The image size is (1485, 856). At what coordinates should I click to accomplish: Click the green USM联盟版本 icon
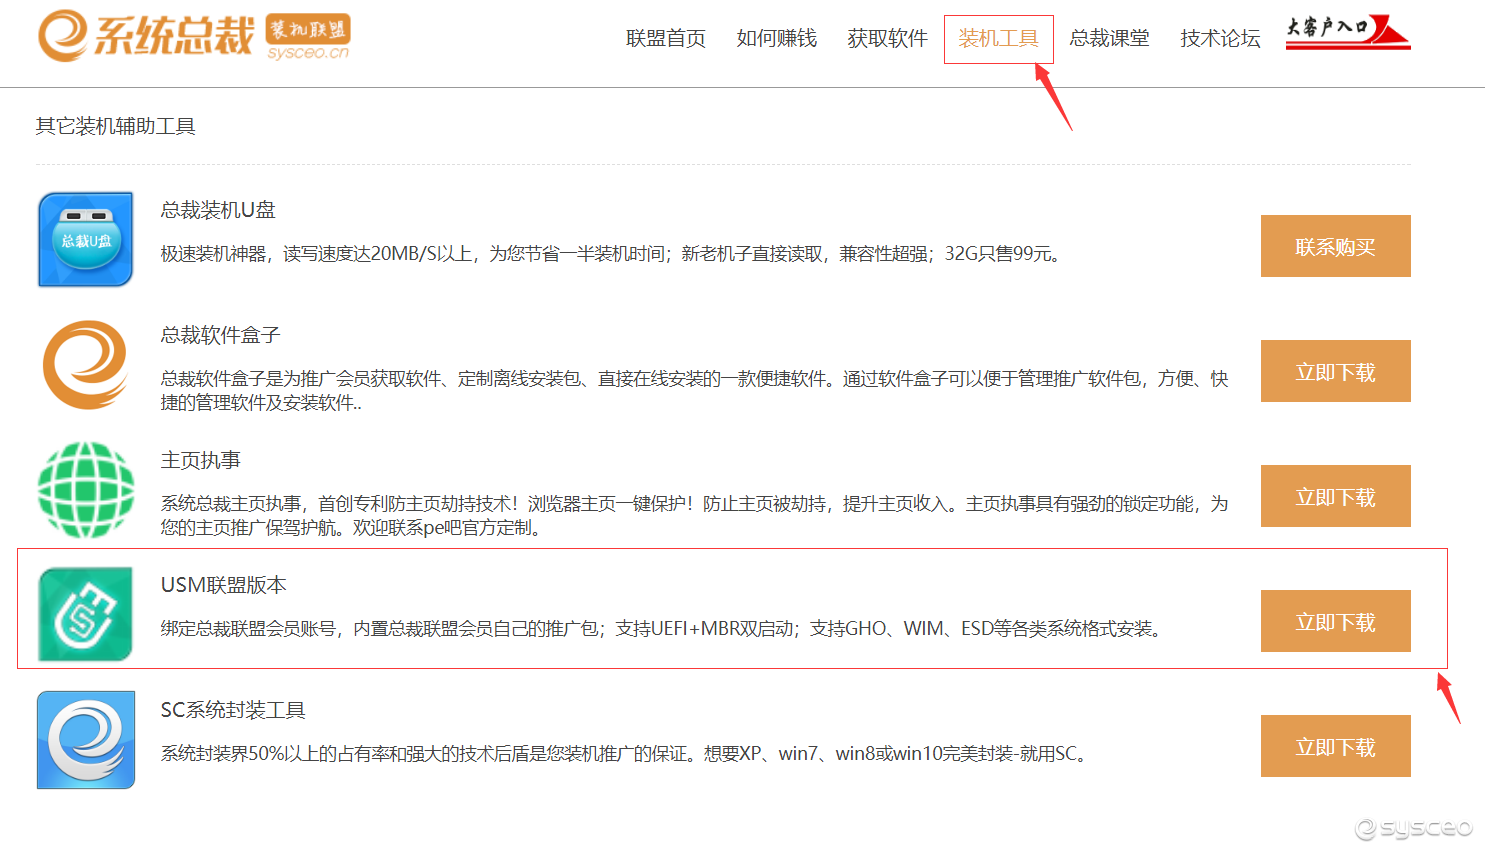click(x=86, y=614)
